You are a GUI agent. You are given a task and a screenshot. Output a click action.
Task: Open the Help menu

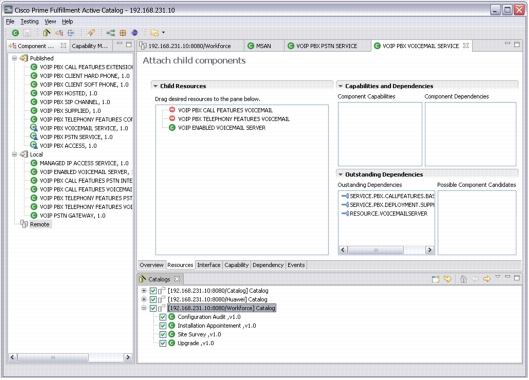(67, 22)
